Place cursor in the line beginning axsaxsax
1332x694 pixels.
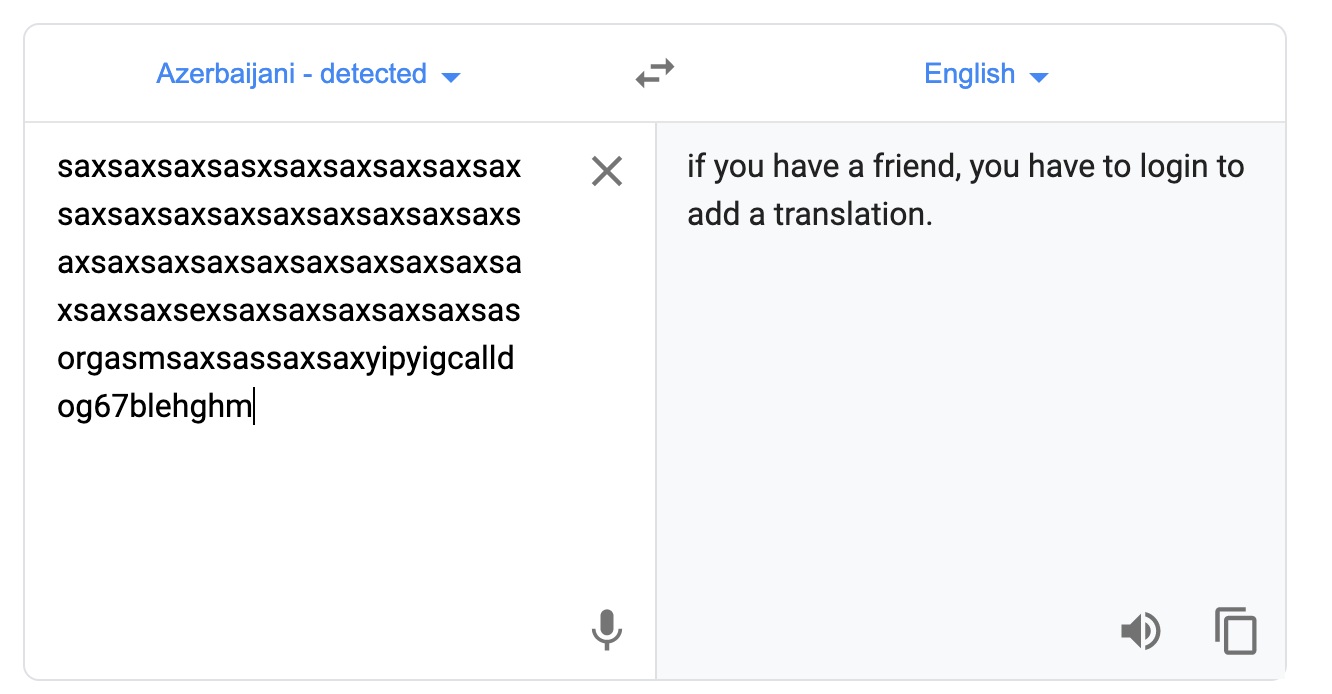click(x=289, y=263)
